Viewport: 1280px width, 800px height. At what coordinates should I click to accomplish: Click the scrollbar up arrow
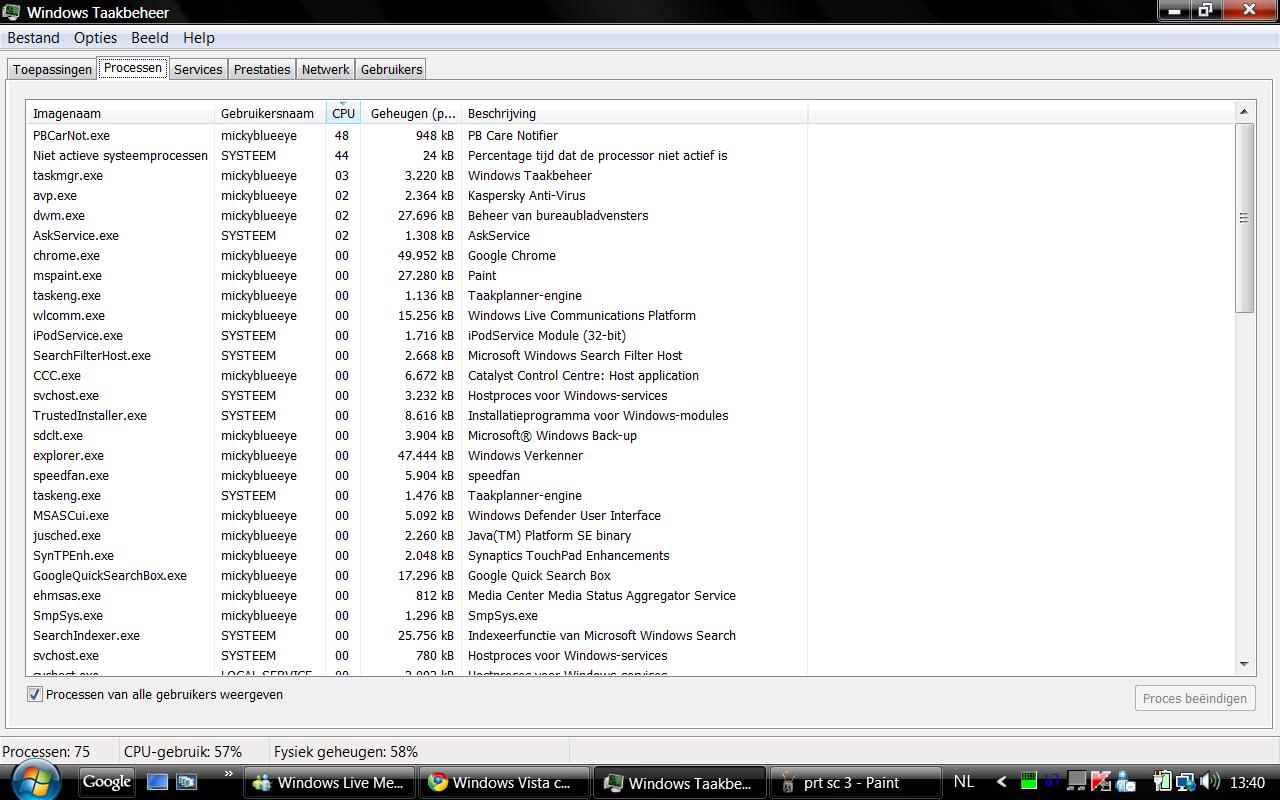pos(1245,112)
